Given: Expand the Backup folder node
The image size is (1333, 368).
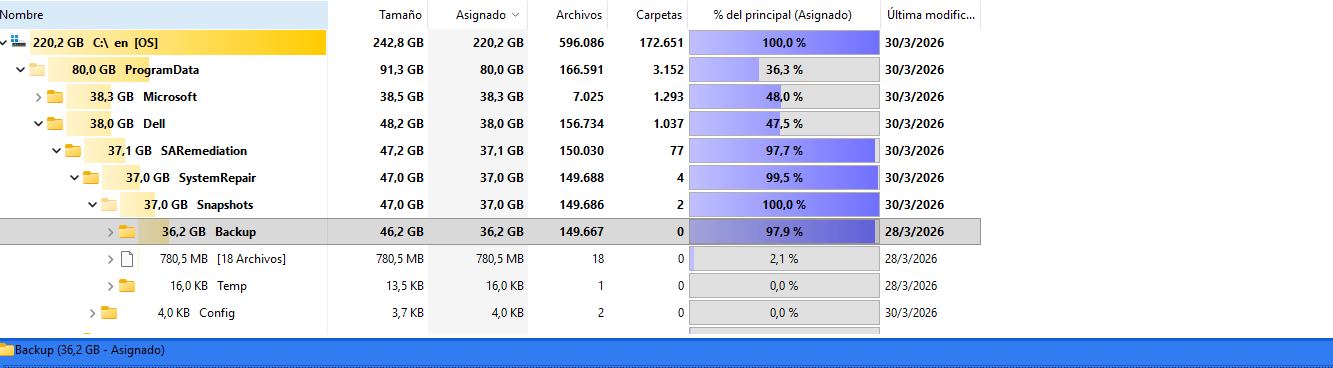Looking at the screenshot, I should click(x=111, y=232).
